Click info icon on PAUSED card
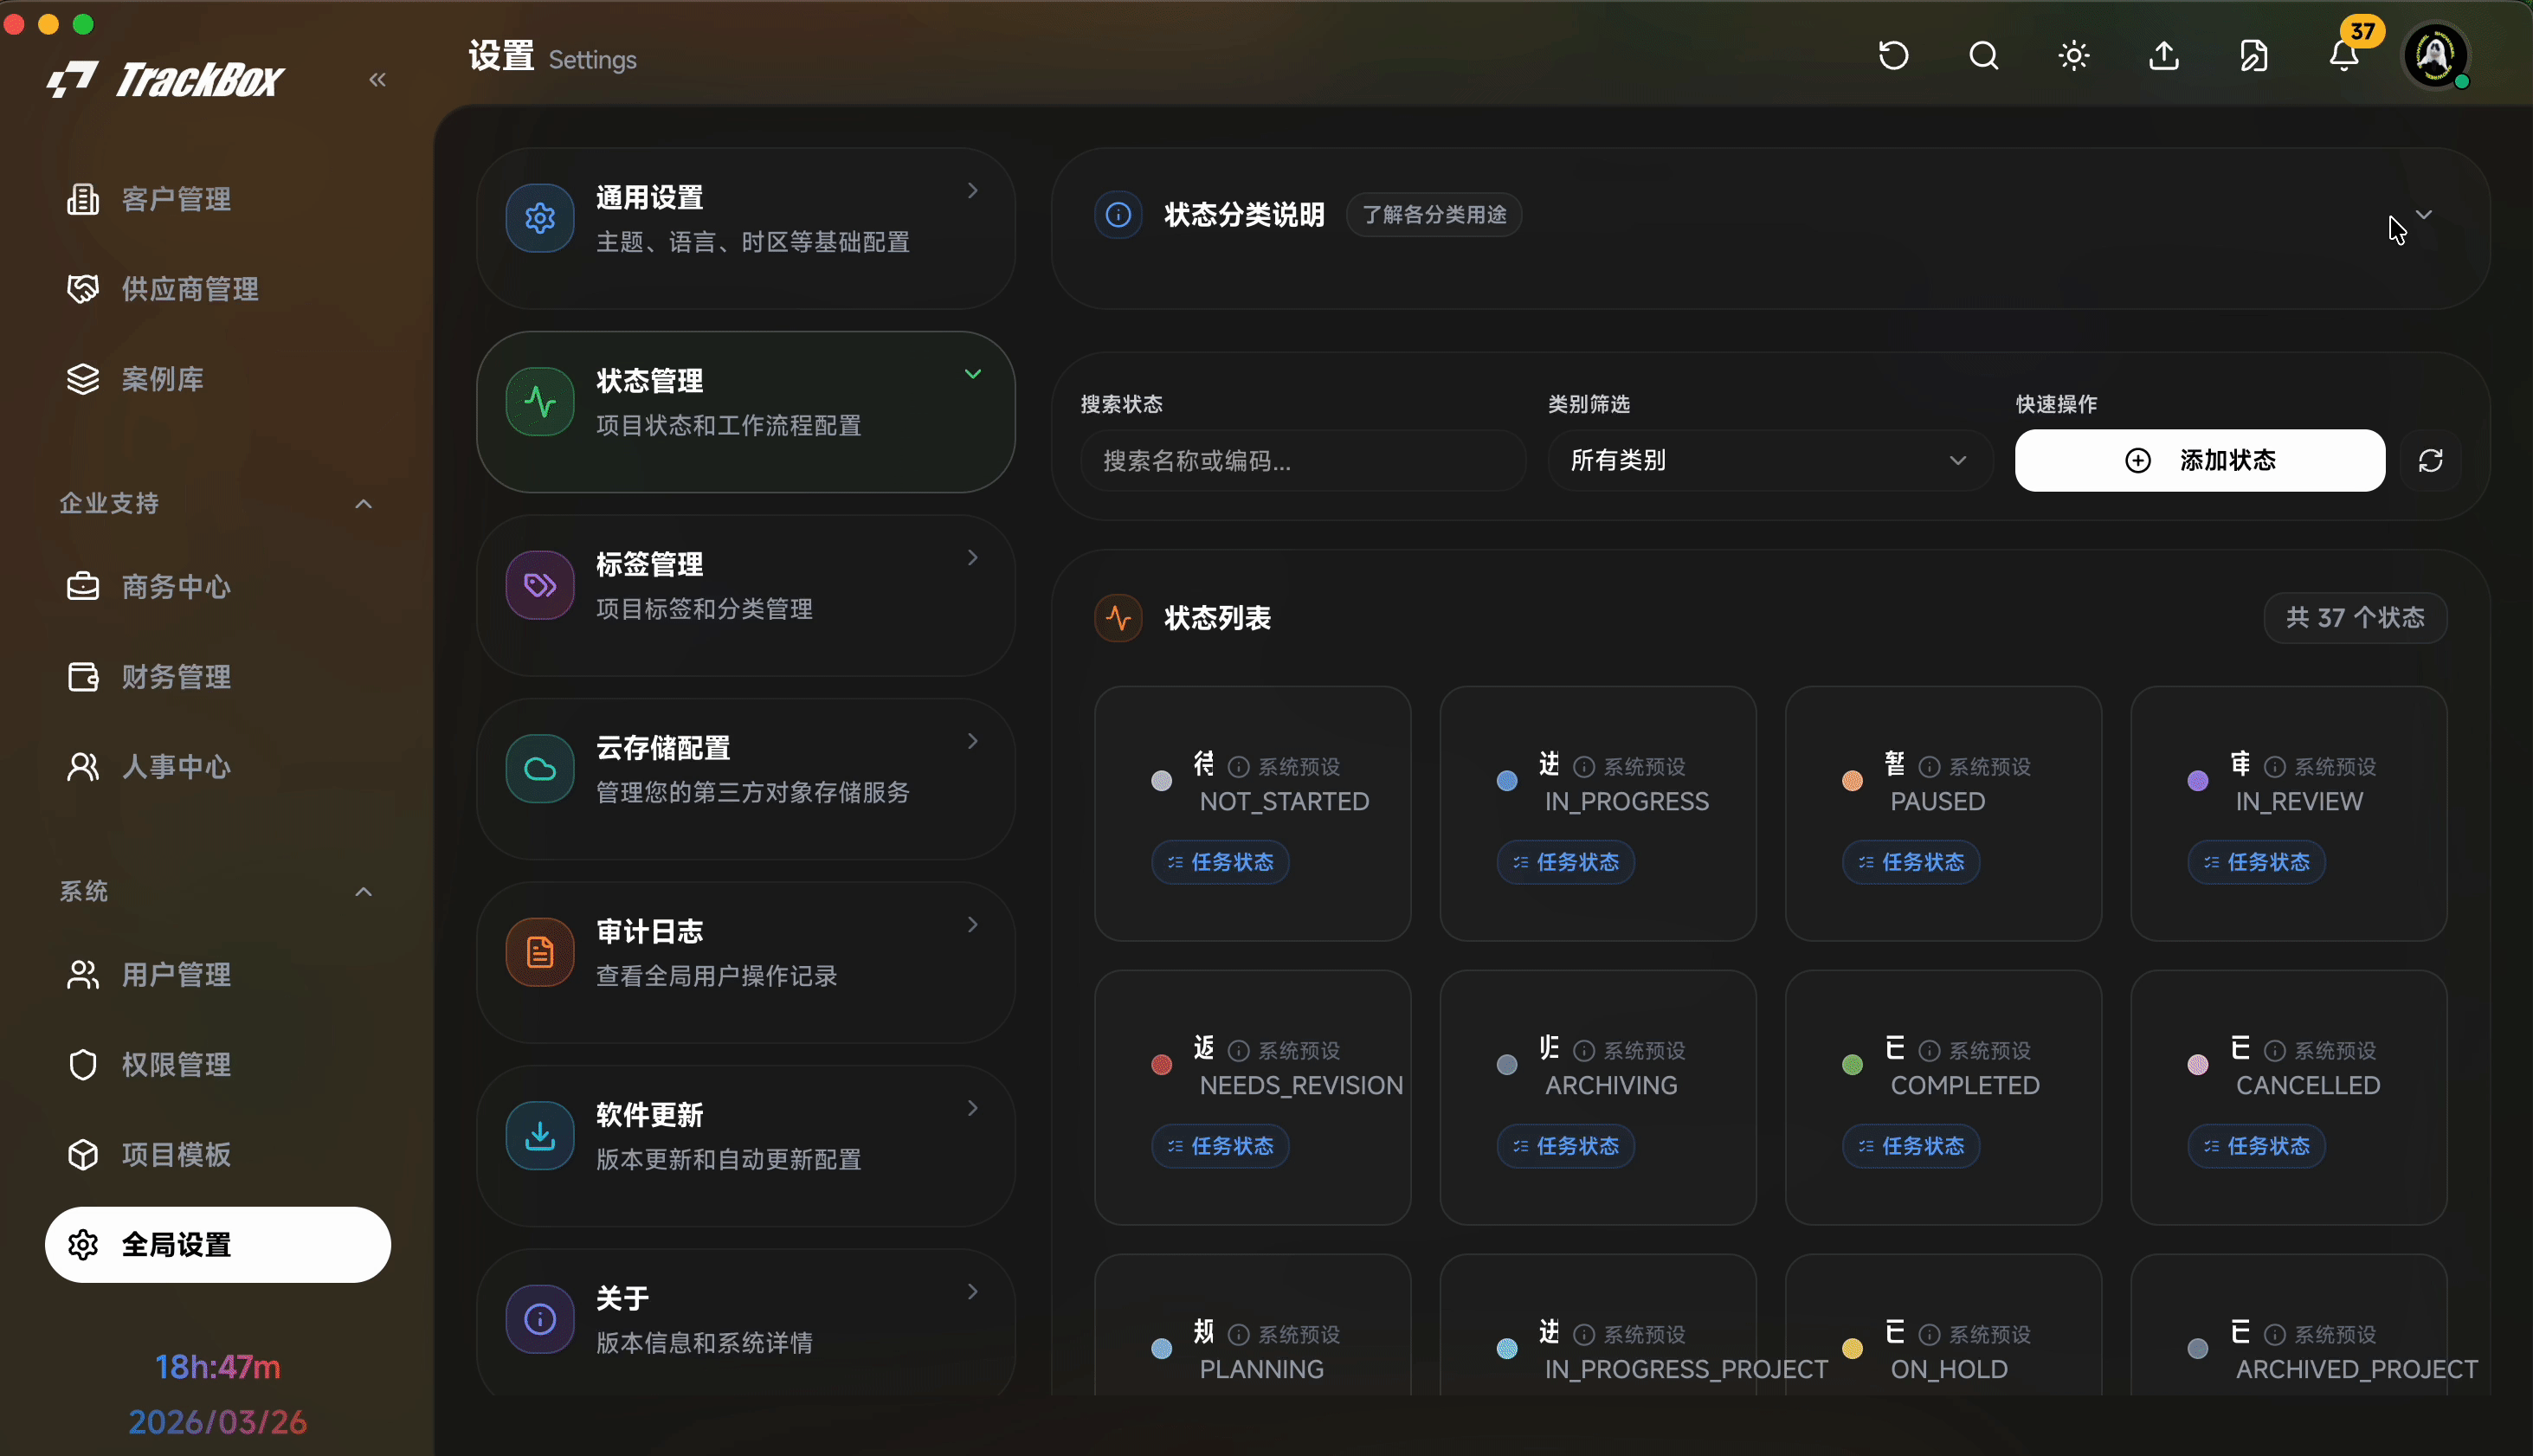The width and height of the screenshot is (2533, 1456). [x=1929, y=767]
